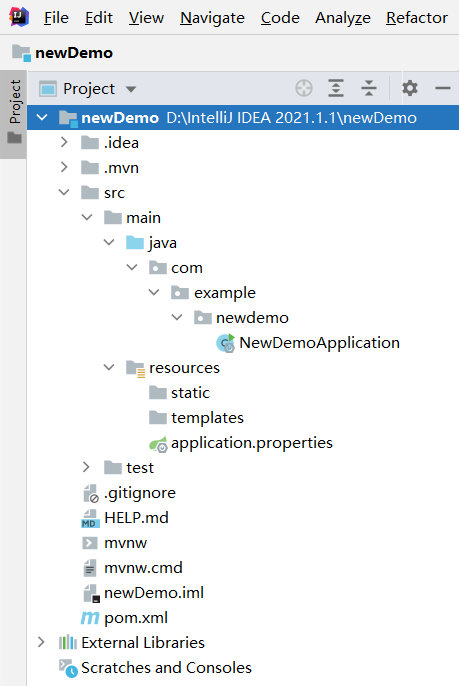Click the HELP.md markdown file icon

click(x=90, y=518)
